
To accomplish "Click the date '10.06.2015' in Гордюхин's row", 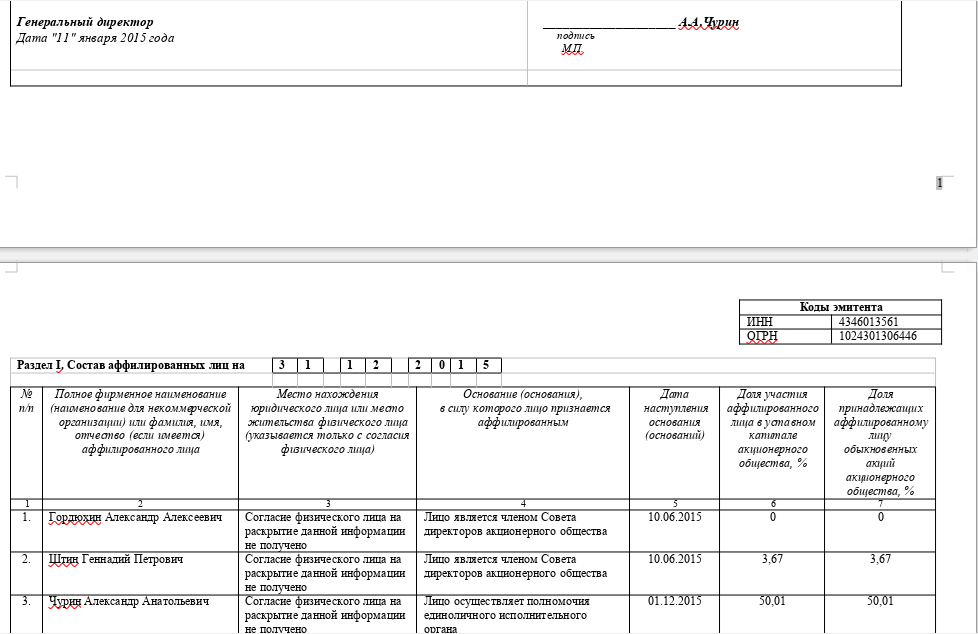I will point(674,517).
